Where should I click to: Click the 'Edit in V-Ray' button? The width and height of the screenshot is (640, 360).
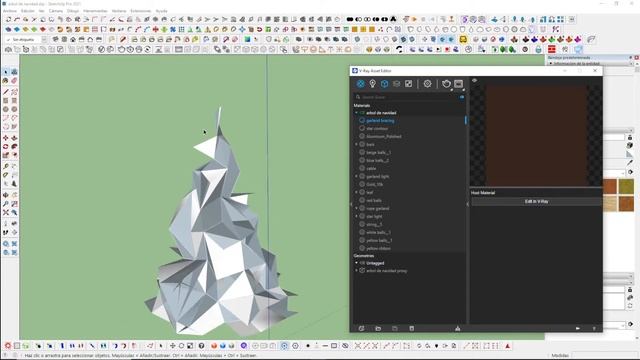[x=536, y=202]
